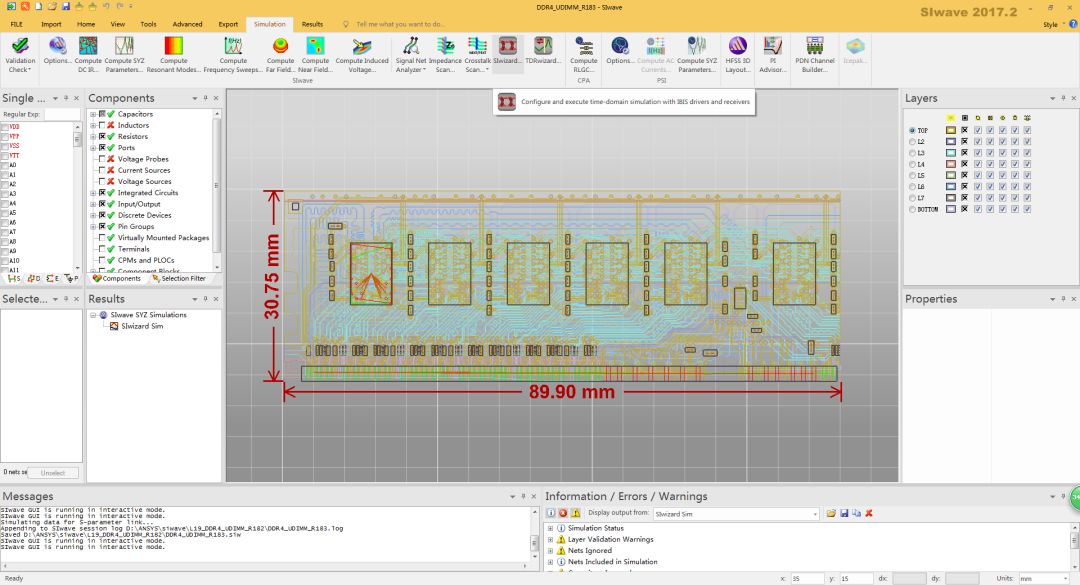Expand the Capacitors tree node
The image size is (1080, 585).
(x=93, y=114)
